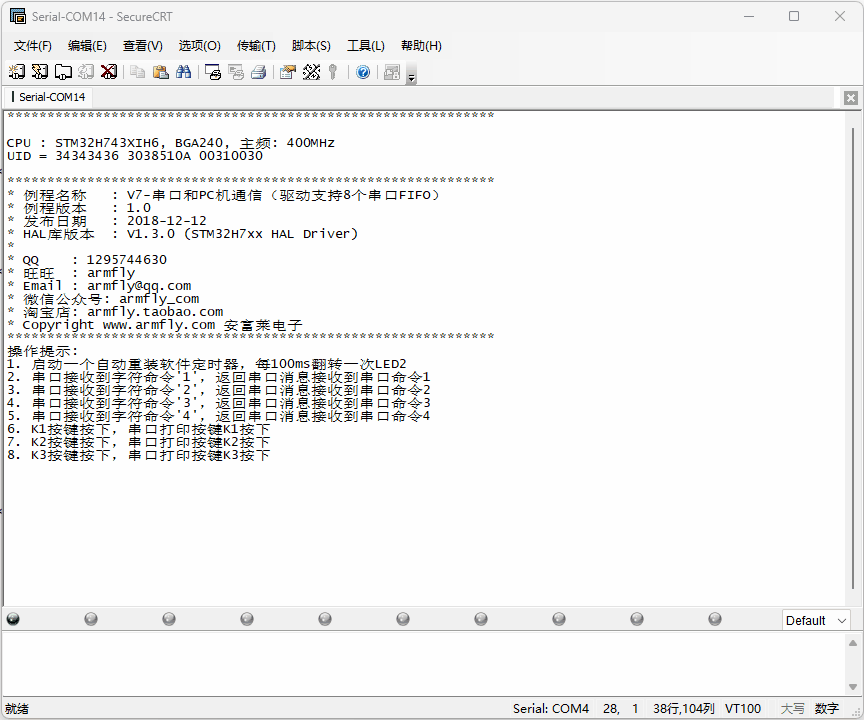Click the Serial: COM4 status entry
The height and width of the screenshot is (720, 864).
pos(551,708)
